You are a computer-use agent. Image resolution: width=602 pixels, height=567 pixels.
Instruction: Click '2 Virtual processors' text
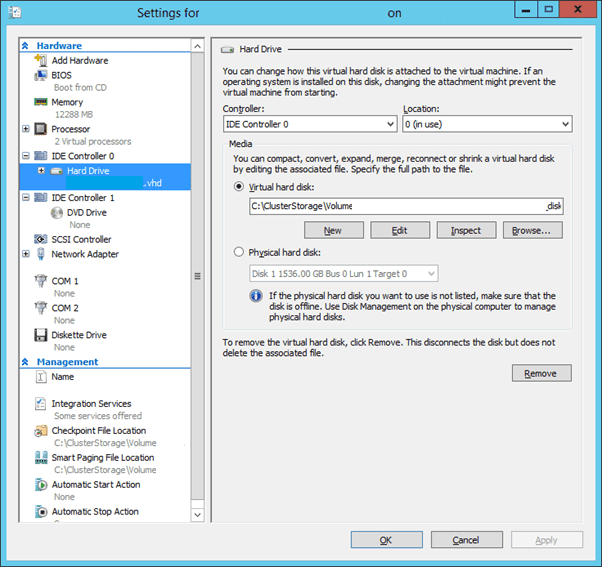coord(93,142)
